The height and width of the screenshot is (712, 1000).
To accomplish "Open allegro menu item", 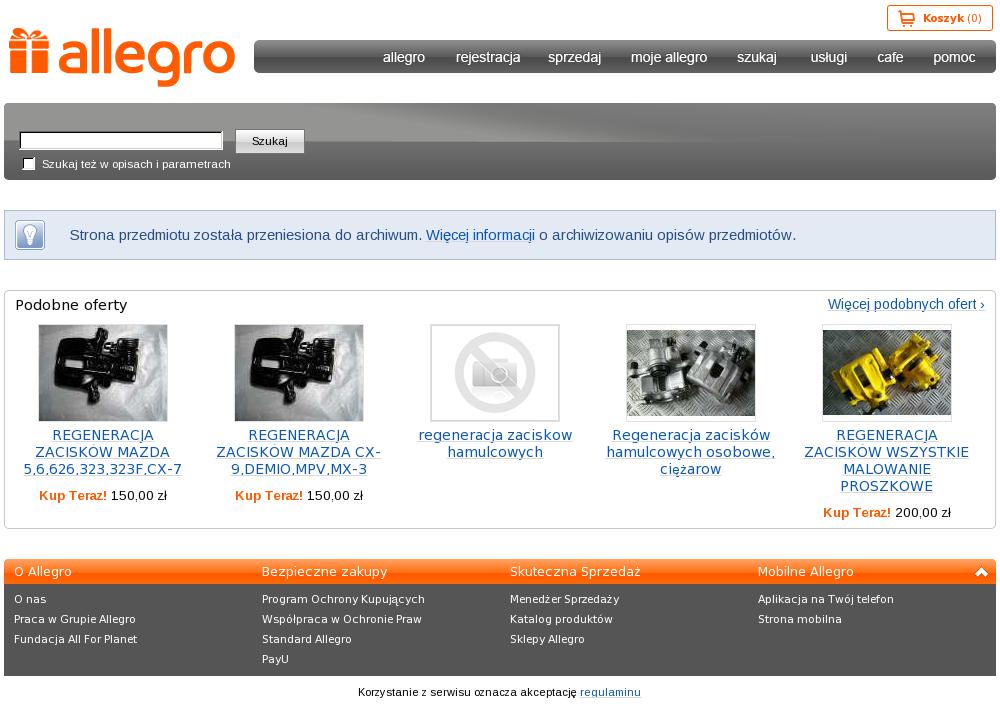I will point(404,57).
